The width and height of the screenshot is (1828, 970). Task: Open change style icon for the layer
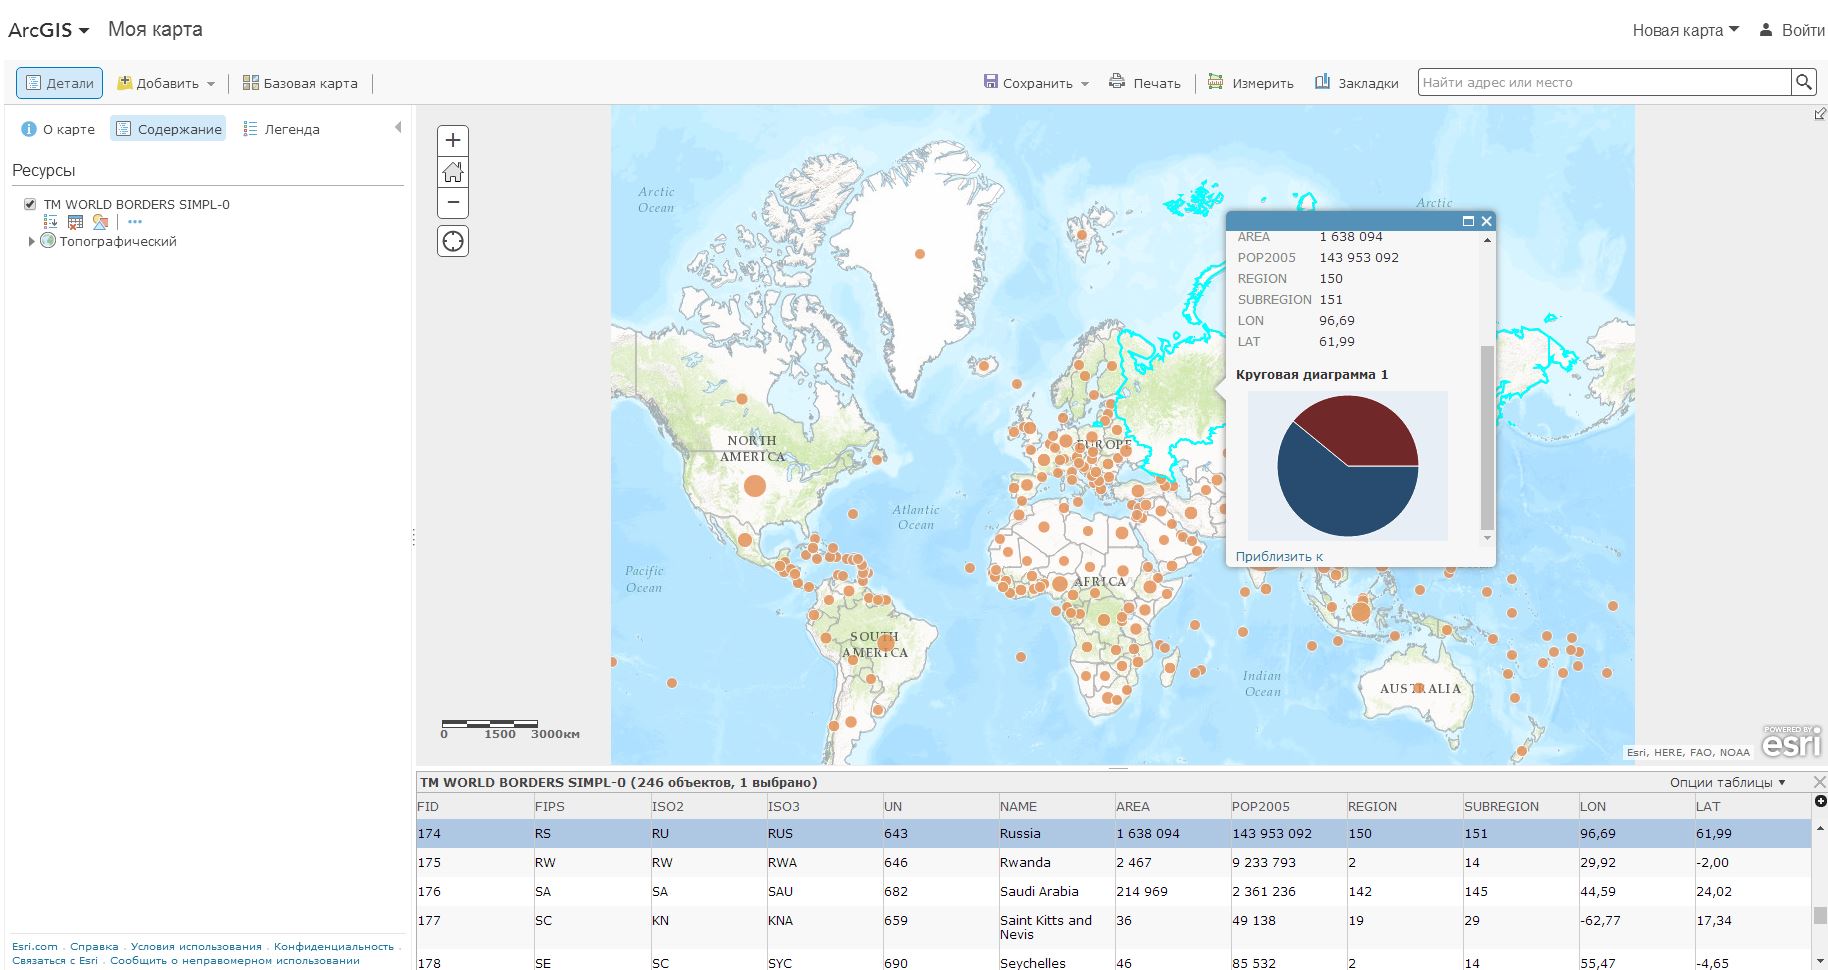tap(99, 222)
